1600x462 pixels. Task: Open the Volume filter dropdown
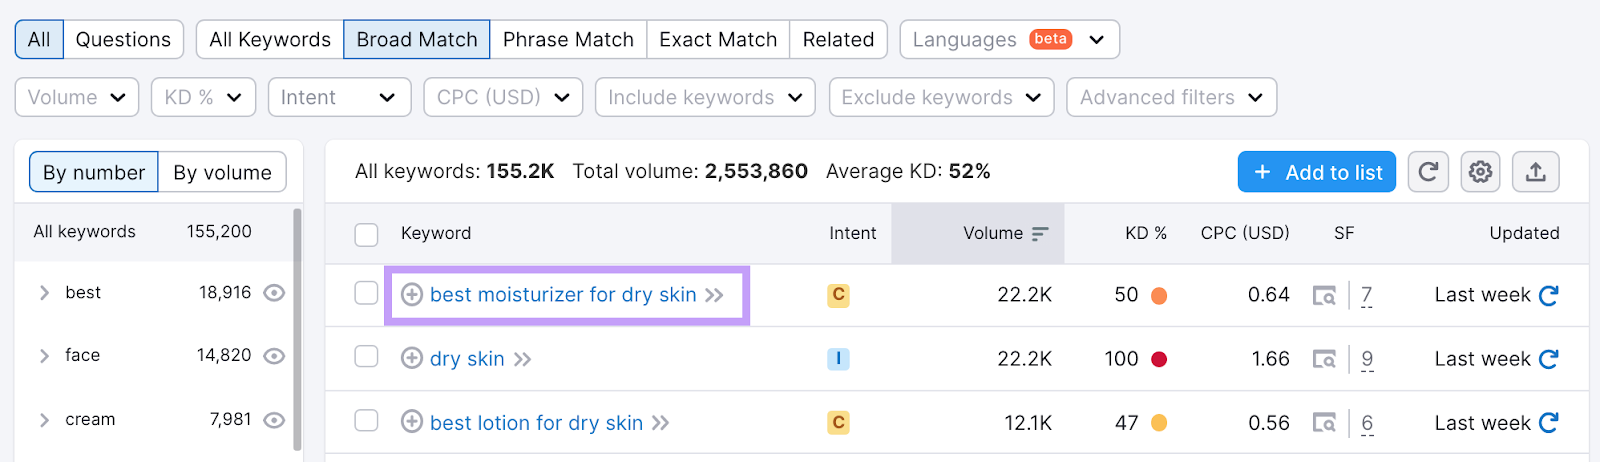point(76,97)
